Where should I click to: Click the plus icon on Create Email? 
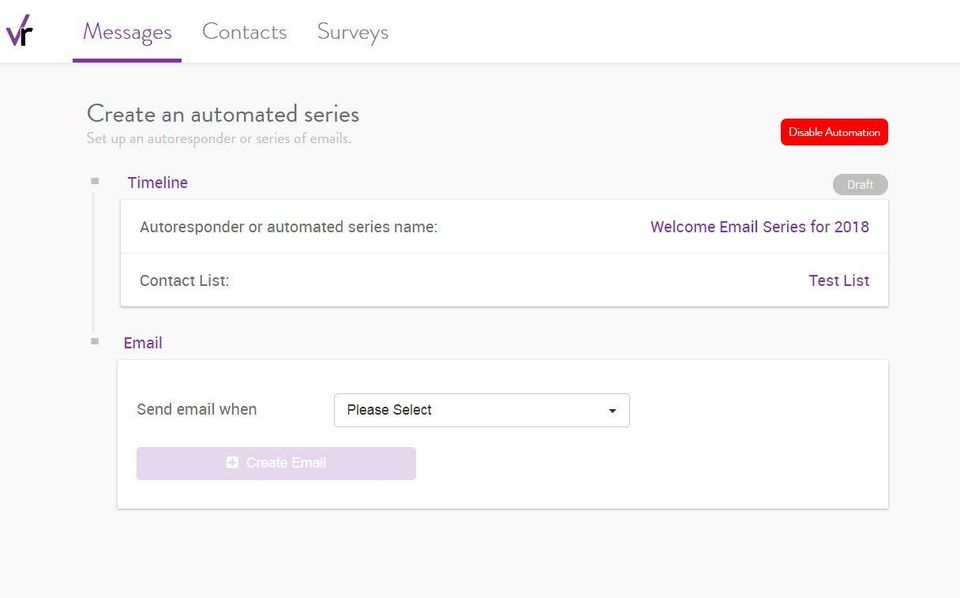(232, 463)
